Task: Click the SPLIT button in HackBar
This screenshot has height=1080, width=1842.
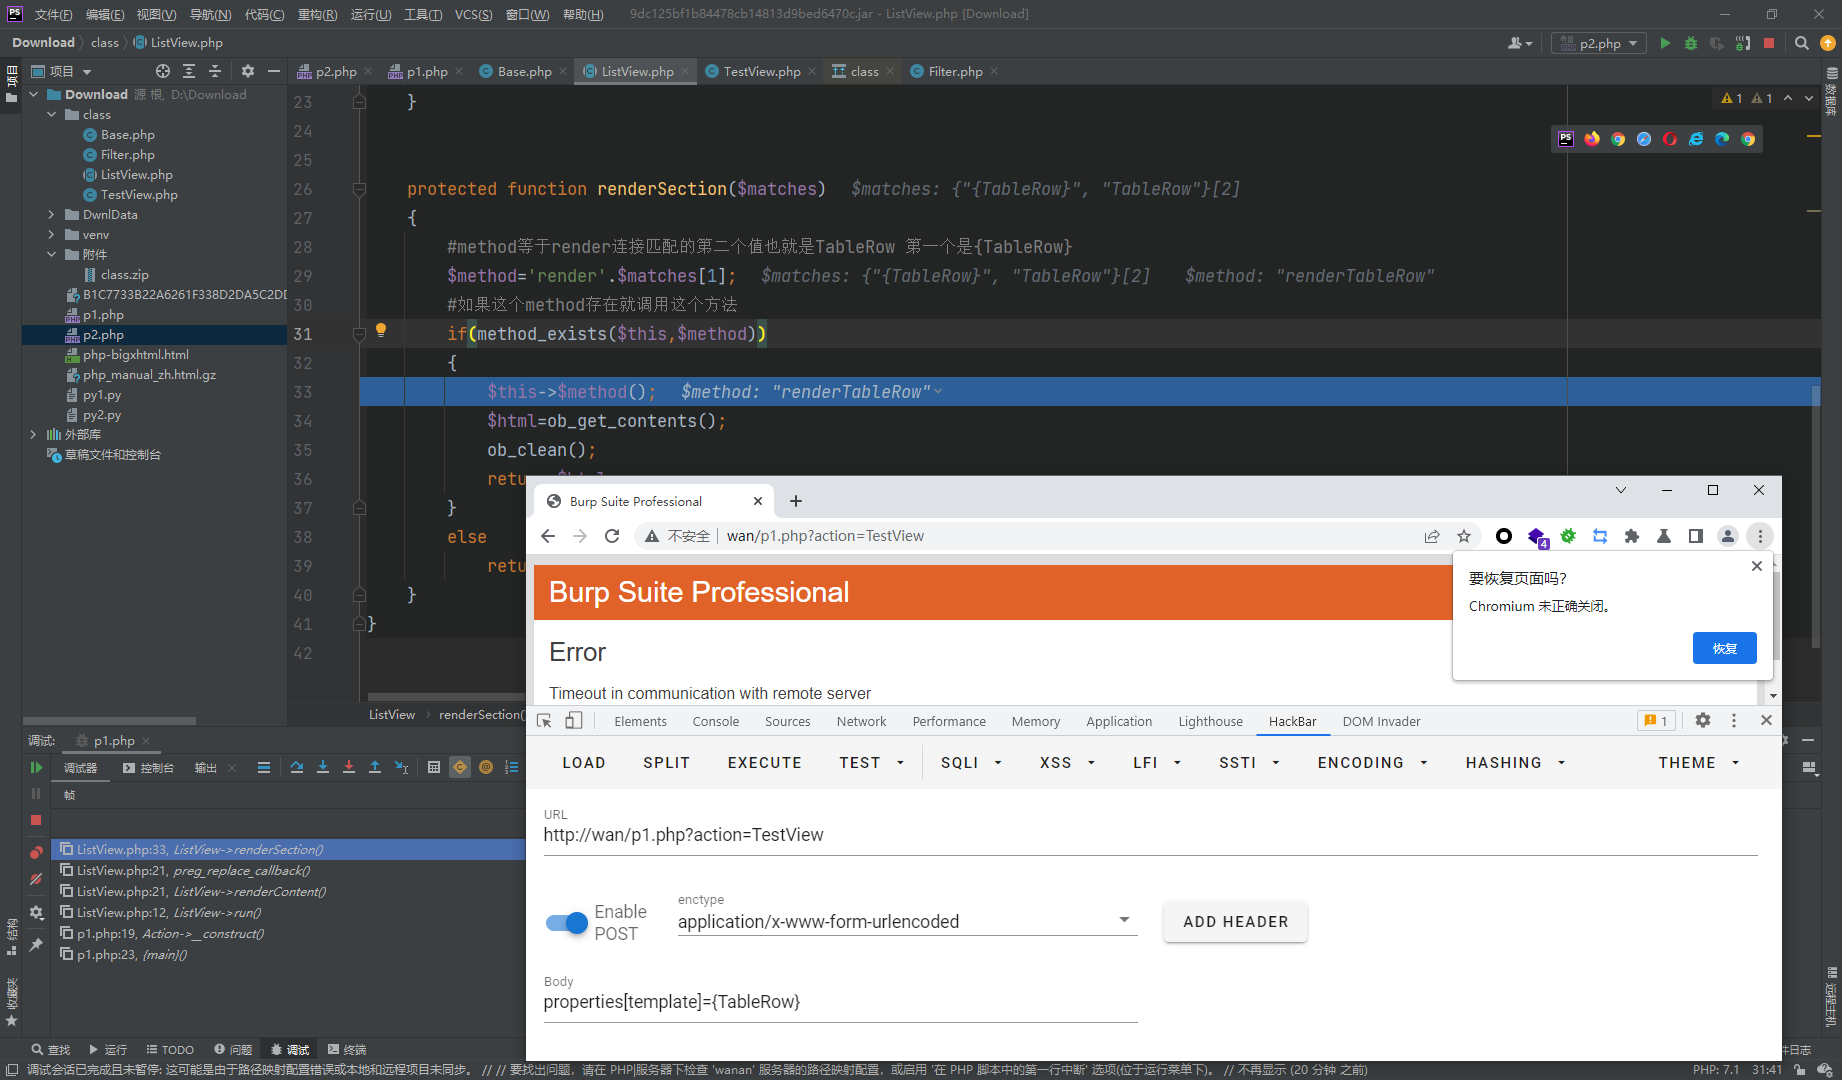Action: click(667, 763)
